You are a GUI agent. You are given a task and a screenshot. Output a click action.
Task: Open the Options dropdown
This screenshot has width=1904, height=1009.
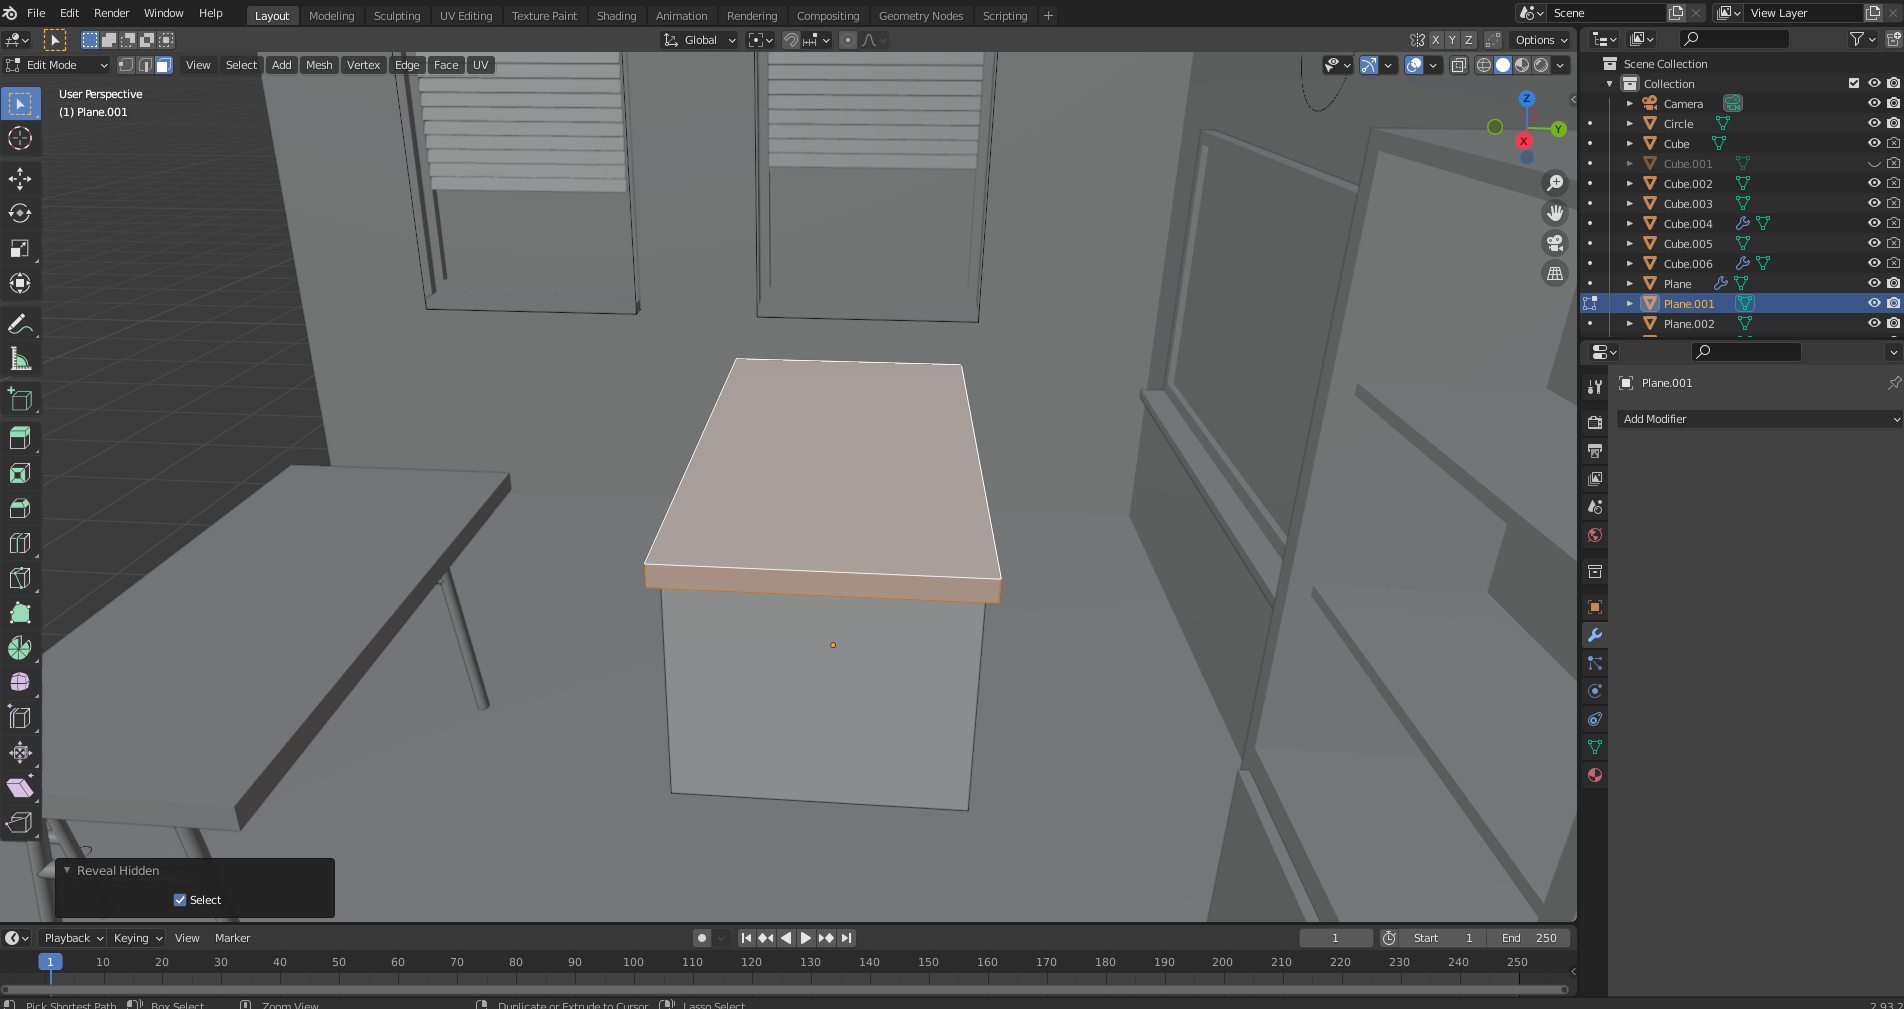[1542, 40]
